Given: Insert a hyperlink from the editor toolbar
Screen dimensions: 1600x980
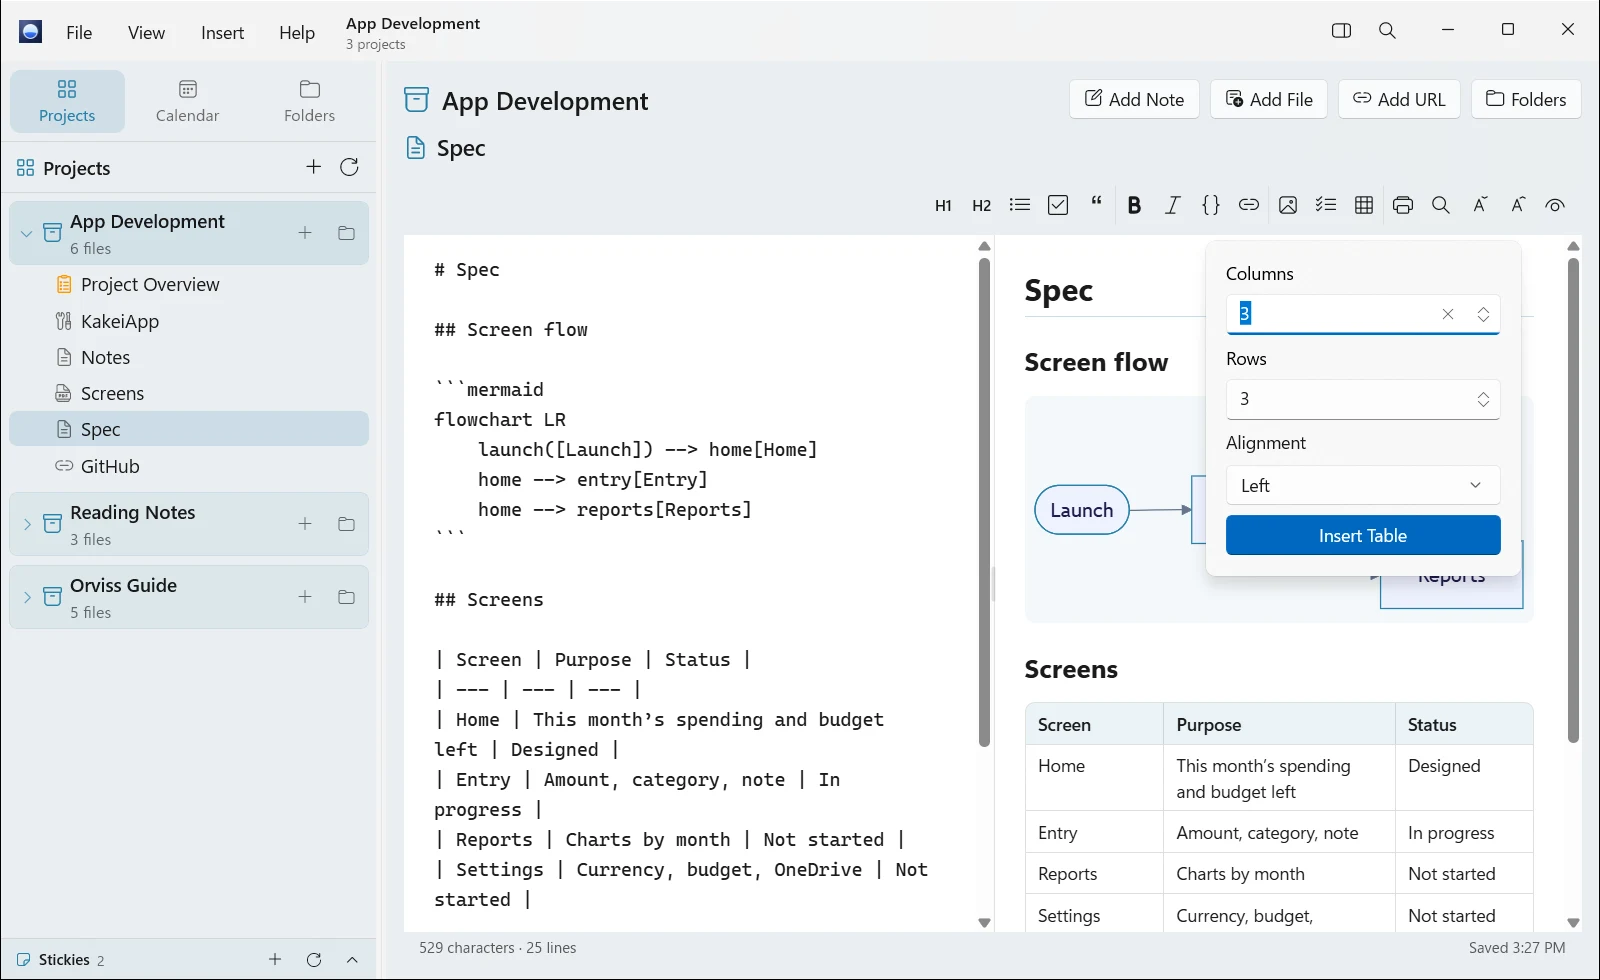Looking at the screenshot, I should [1249, 205].
